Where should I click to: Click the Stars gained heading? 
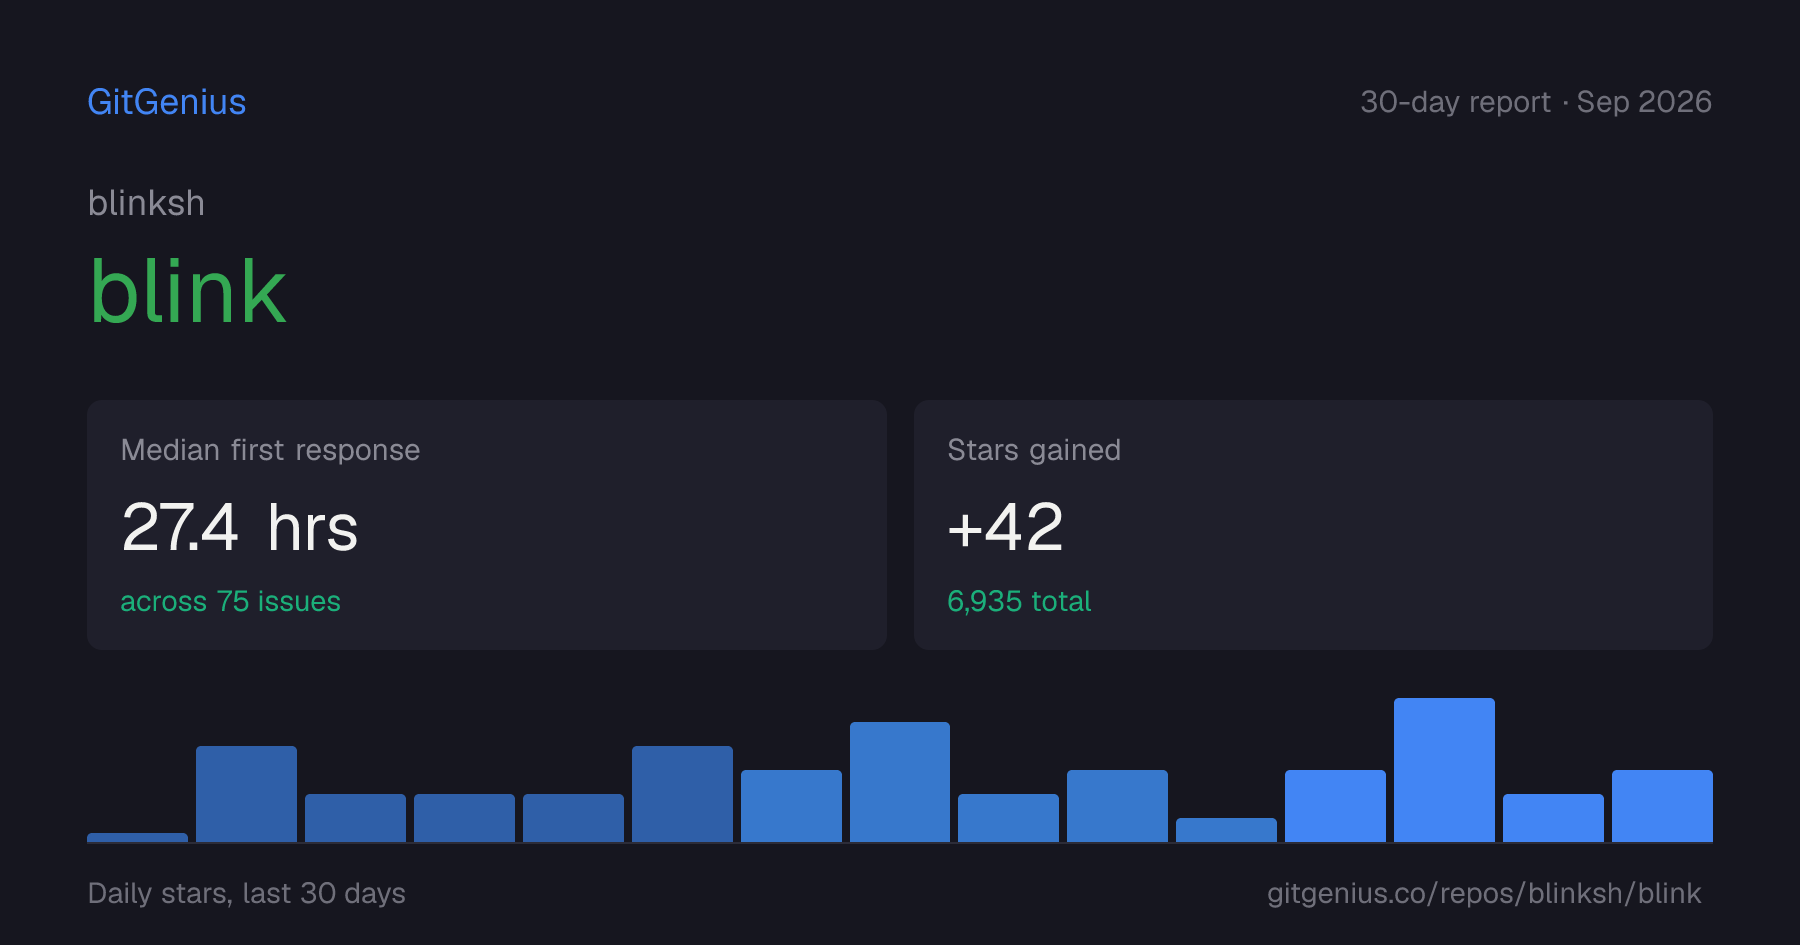pyautogui.click(x=1034, y=450)
